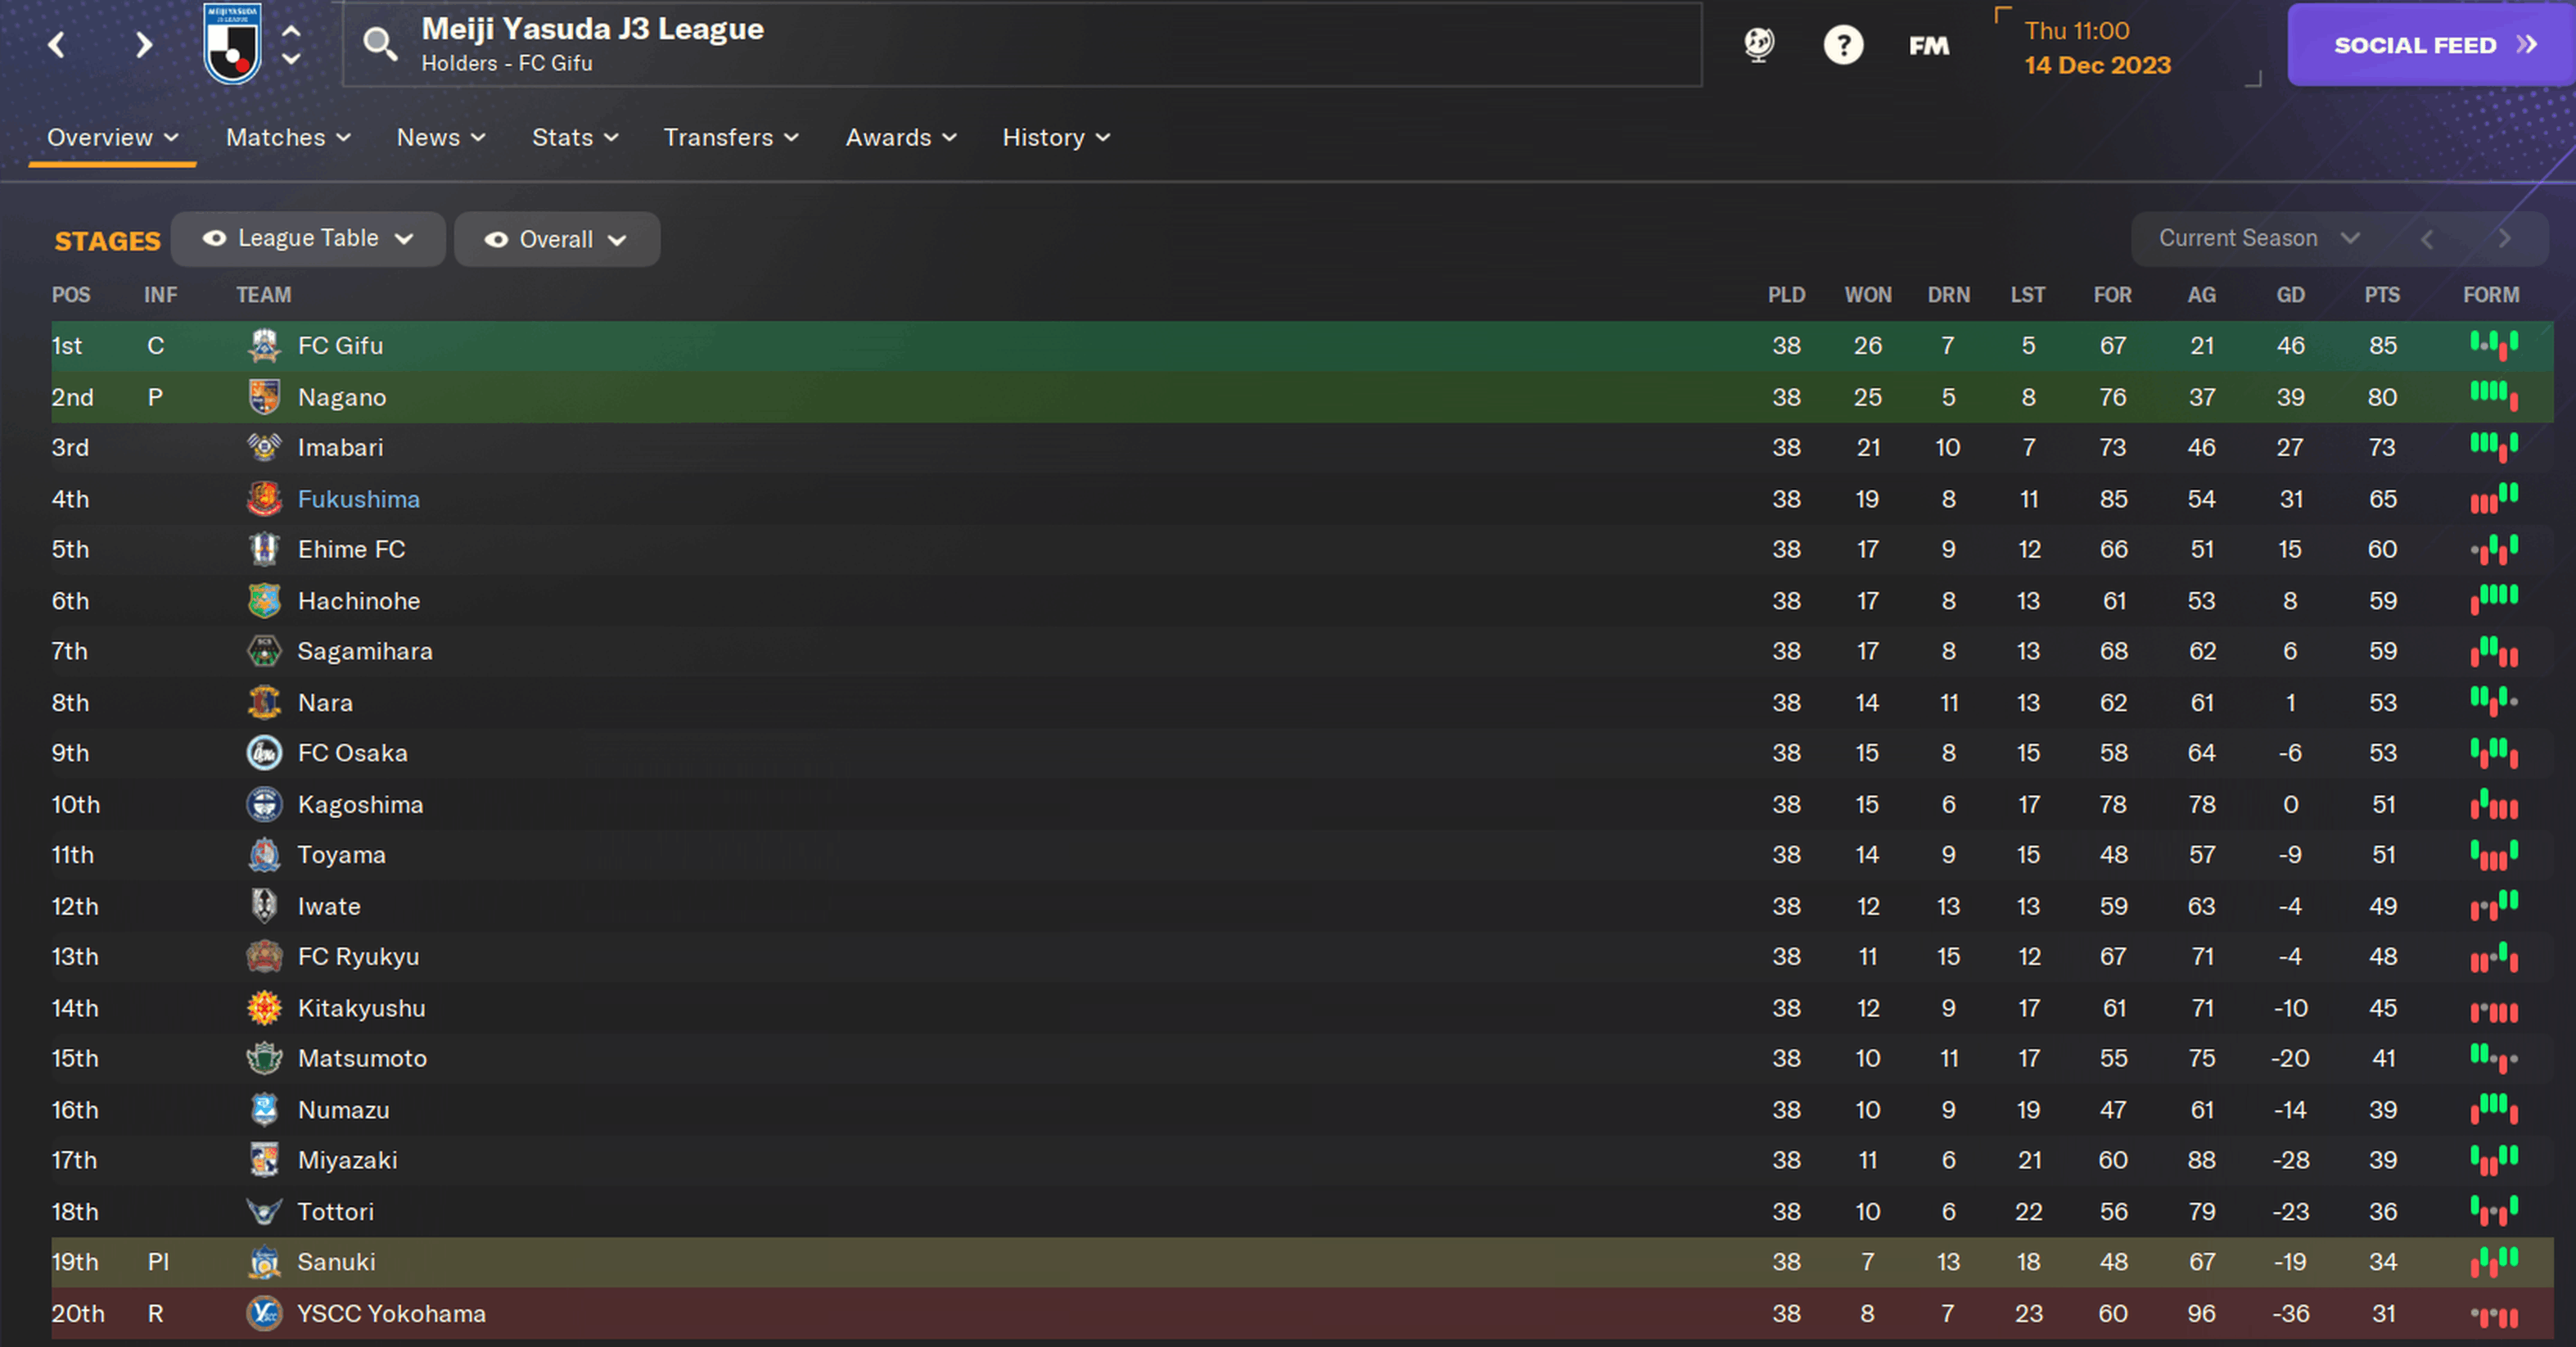Screen dimensions: 2576x1347
Task: Switch to the Stats tab
Action: click(575, 138)
